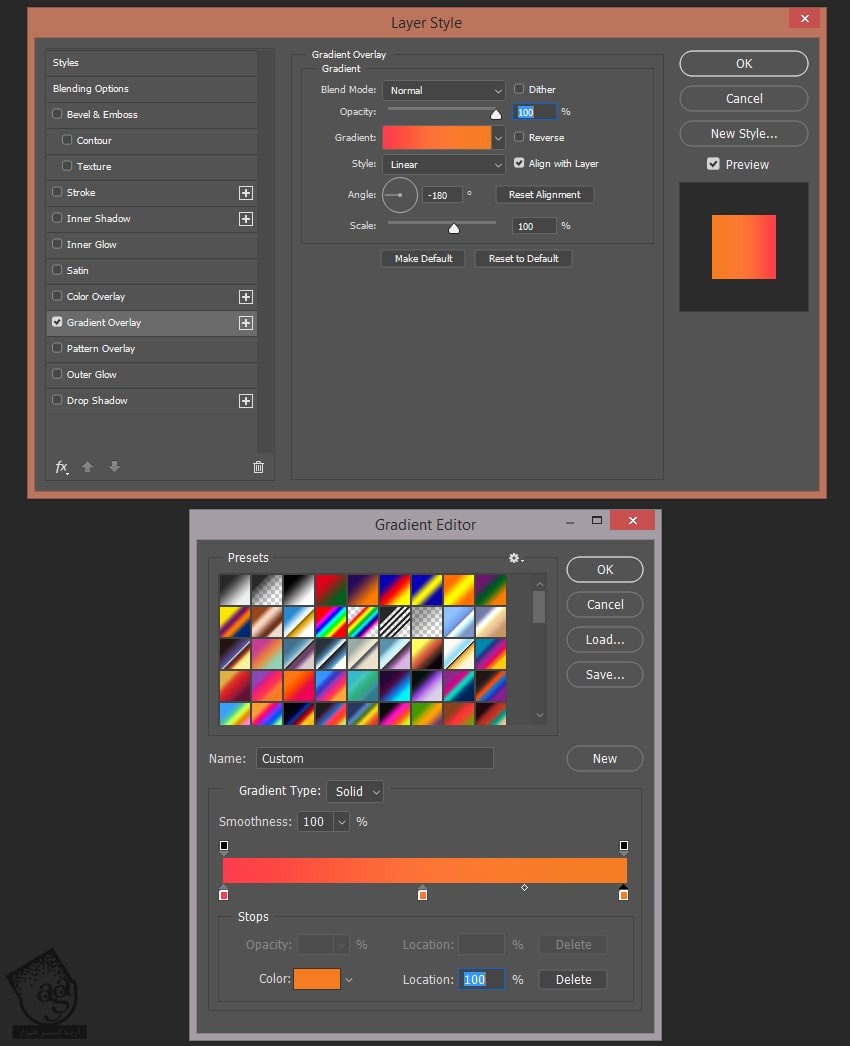
Task: Click the Save... button in Gradient Editor
Action: 605,675
